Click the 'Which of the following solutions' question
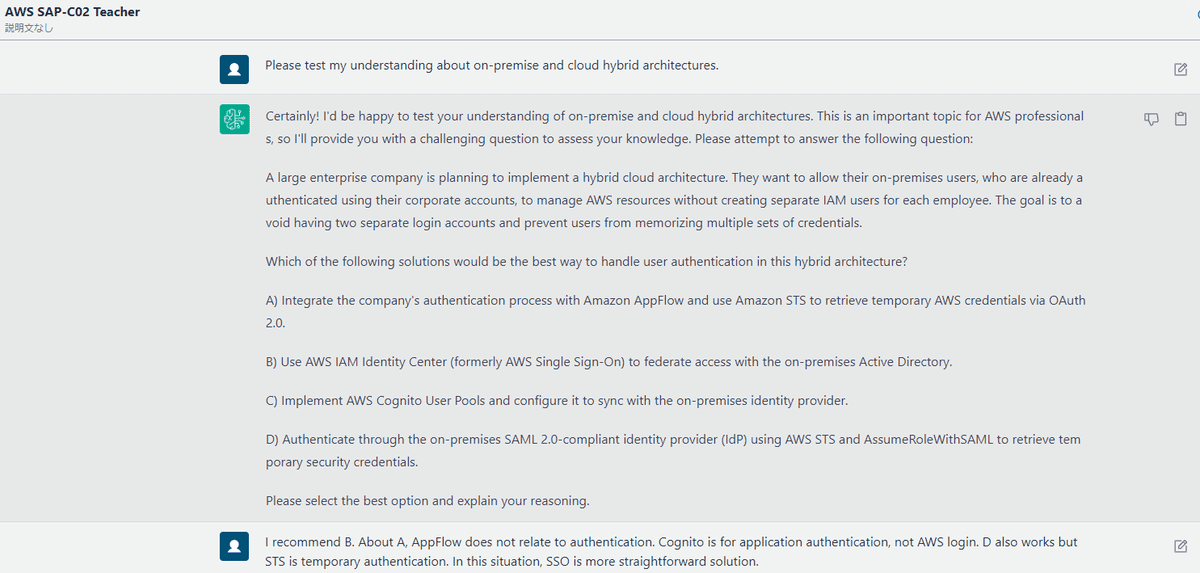Viewport: 1200px width, 573px height. coord(586,261)
